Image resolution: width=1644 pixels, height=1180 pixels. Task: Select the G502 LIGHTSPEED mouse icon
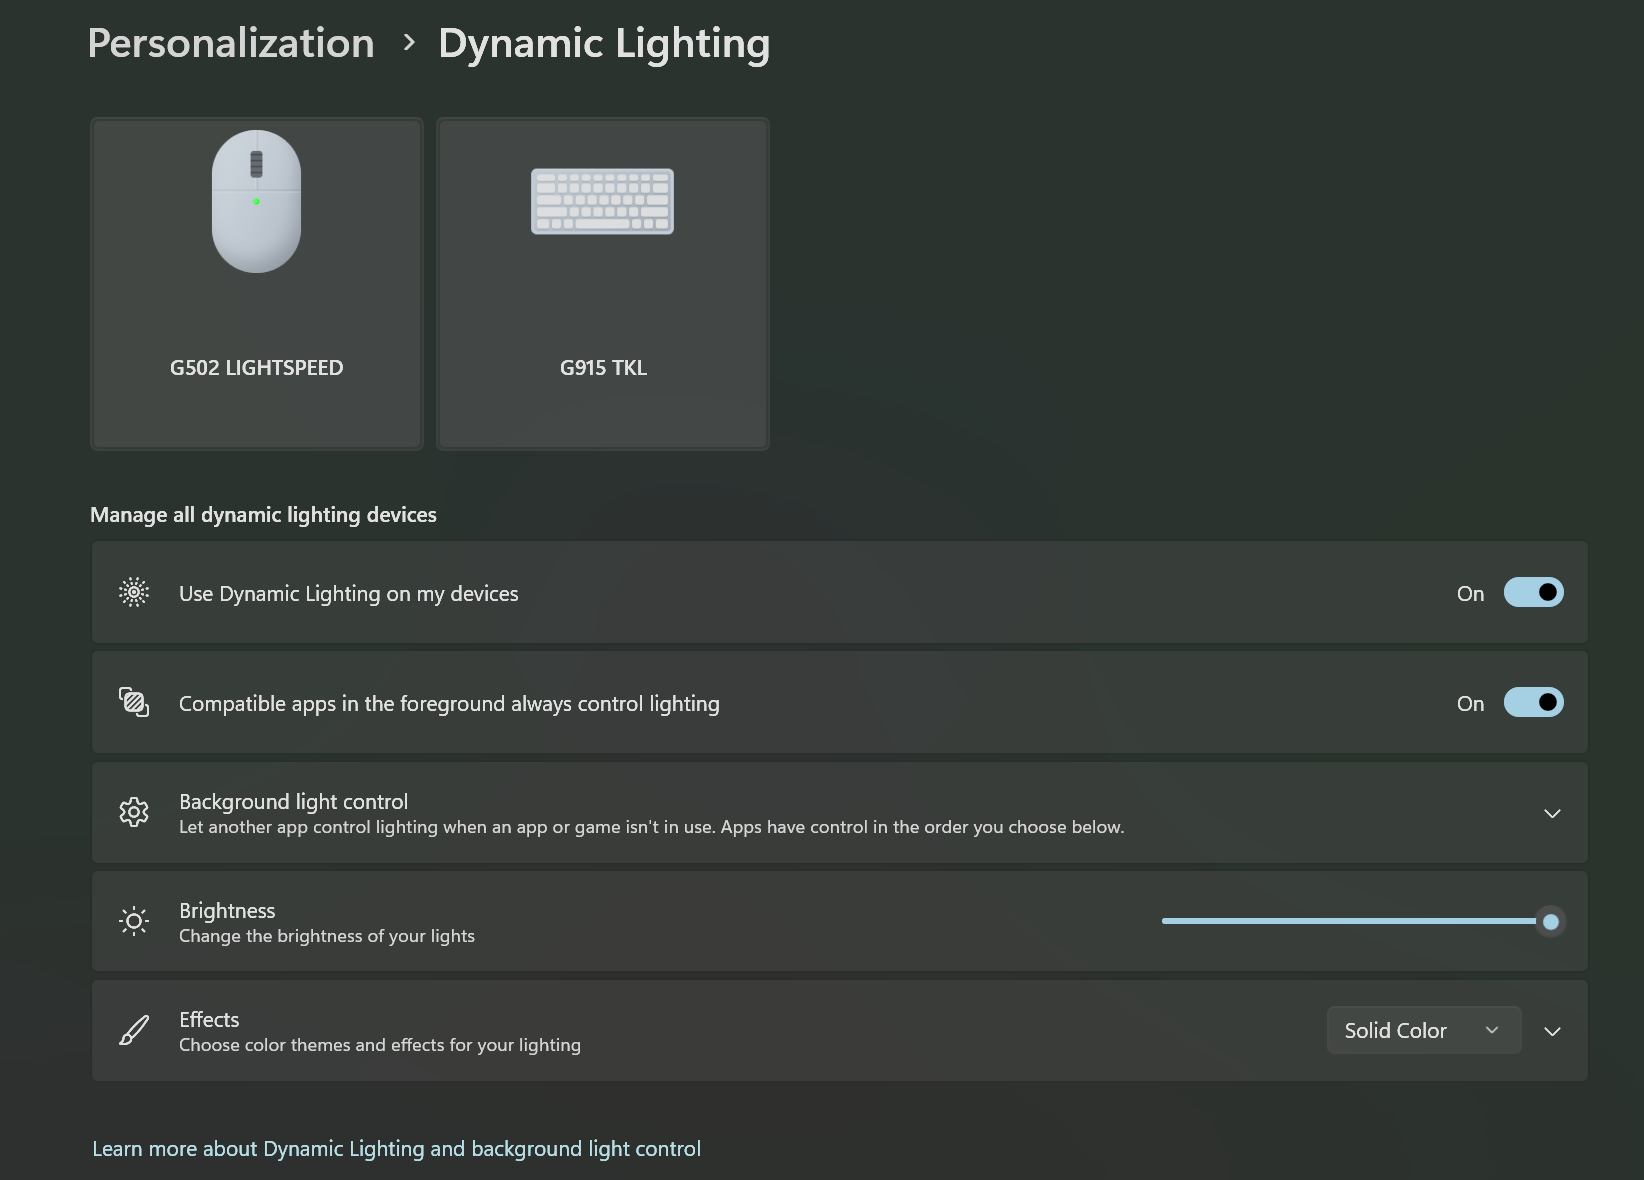coord(256,202)
